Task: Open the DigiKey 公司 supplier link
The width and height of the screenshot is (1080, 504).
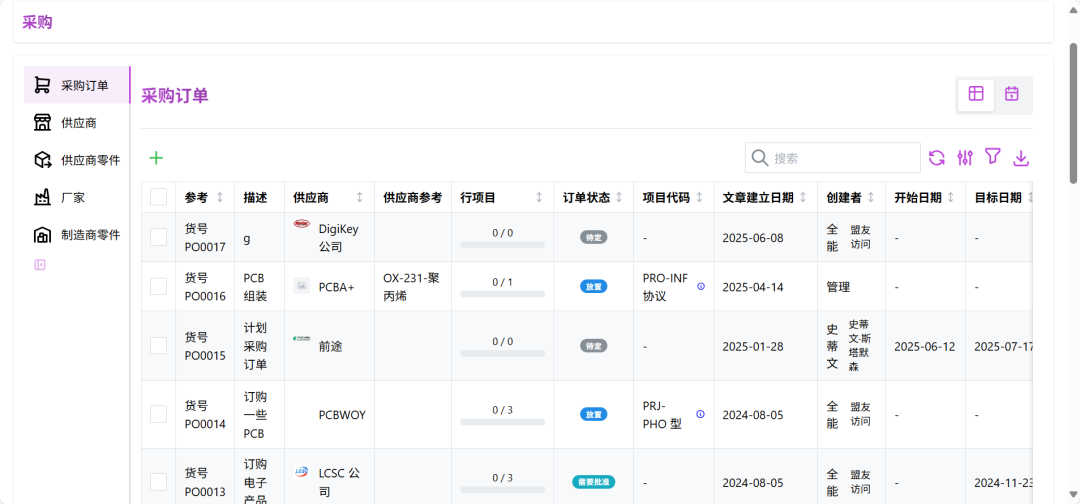Action: [338, 237]
